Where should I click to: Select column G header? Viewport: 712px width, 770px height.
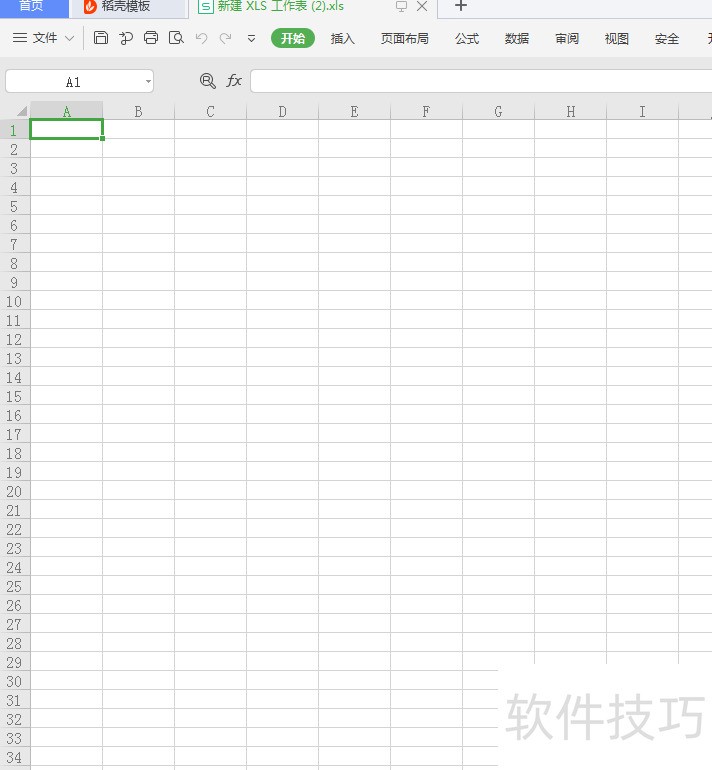[498, 111]
